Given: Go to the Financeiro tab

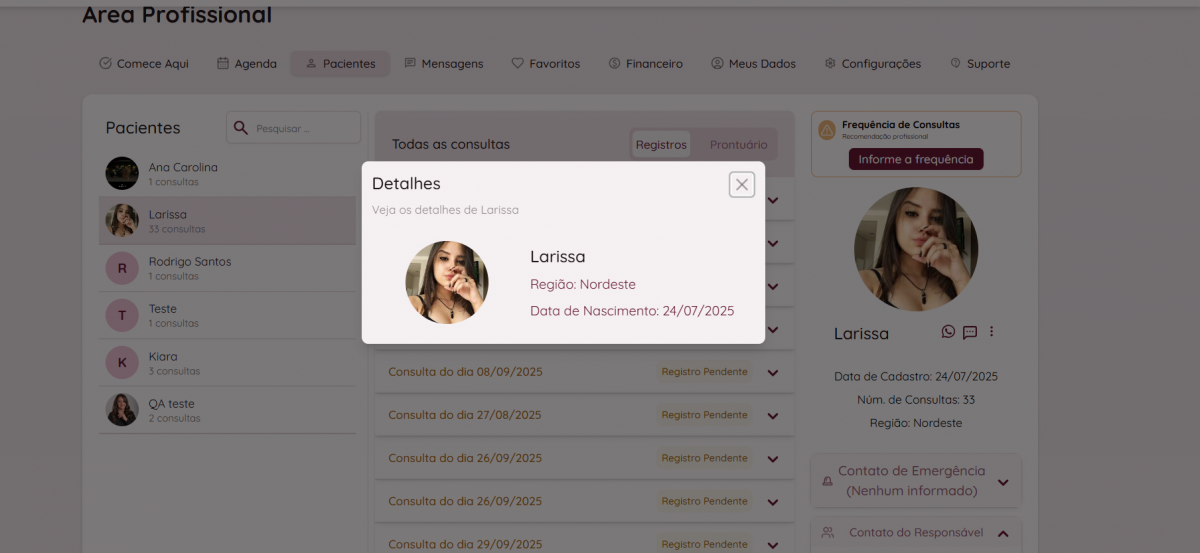Looking at the screenshot, I should [x=645, y=64].
